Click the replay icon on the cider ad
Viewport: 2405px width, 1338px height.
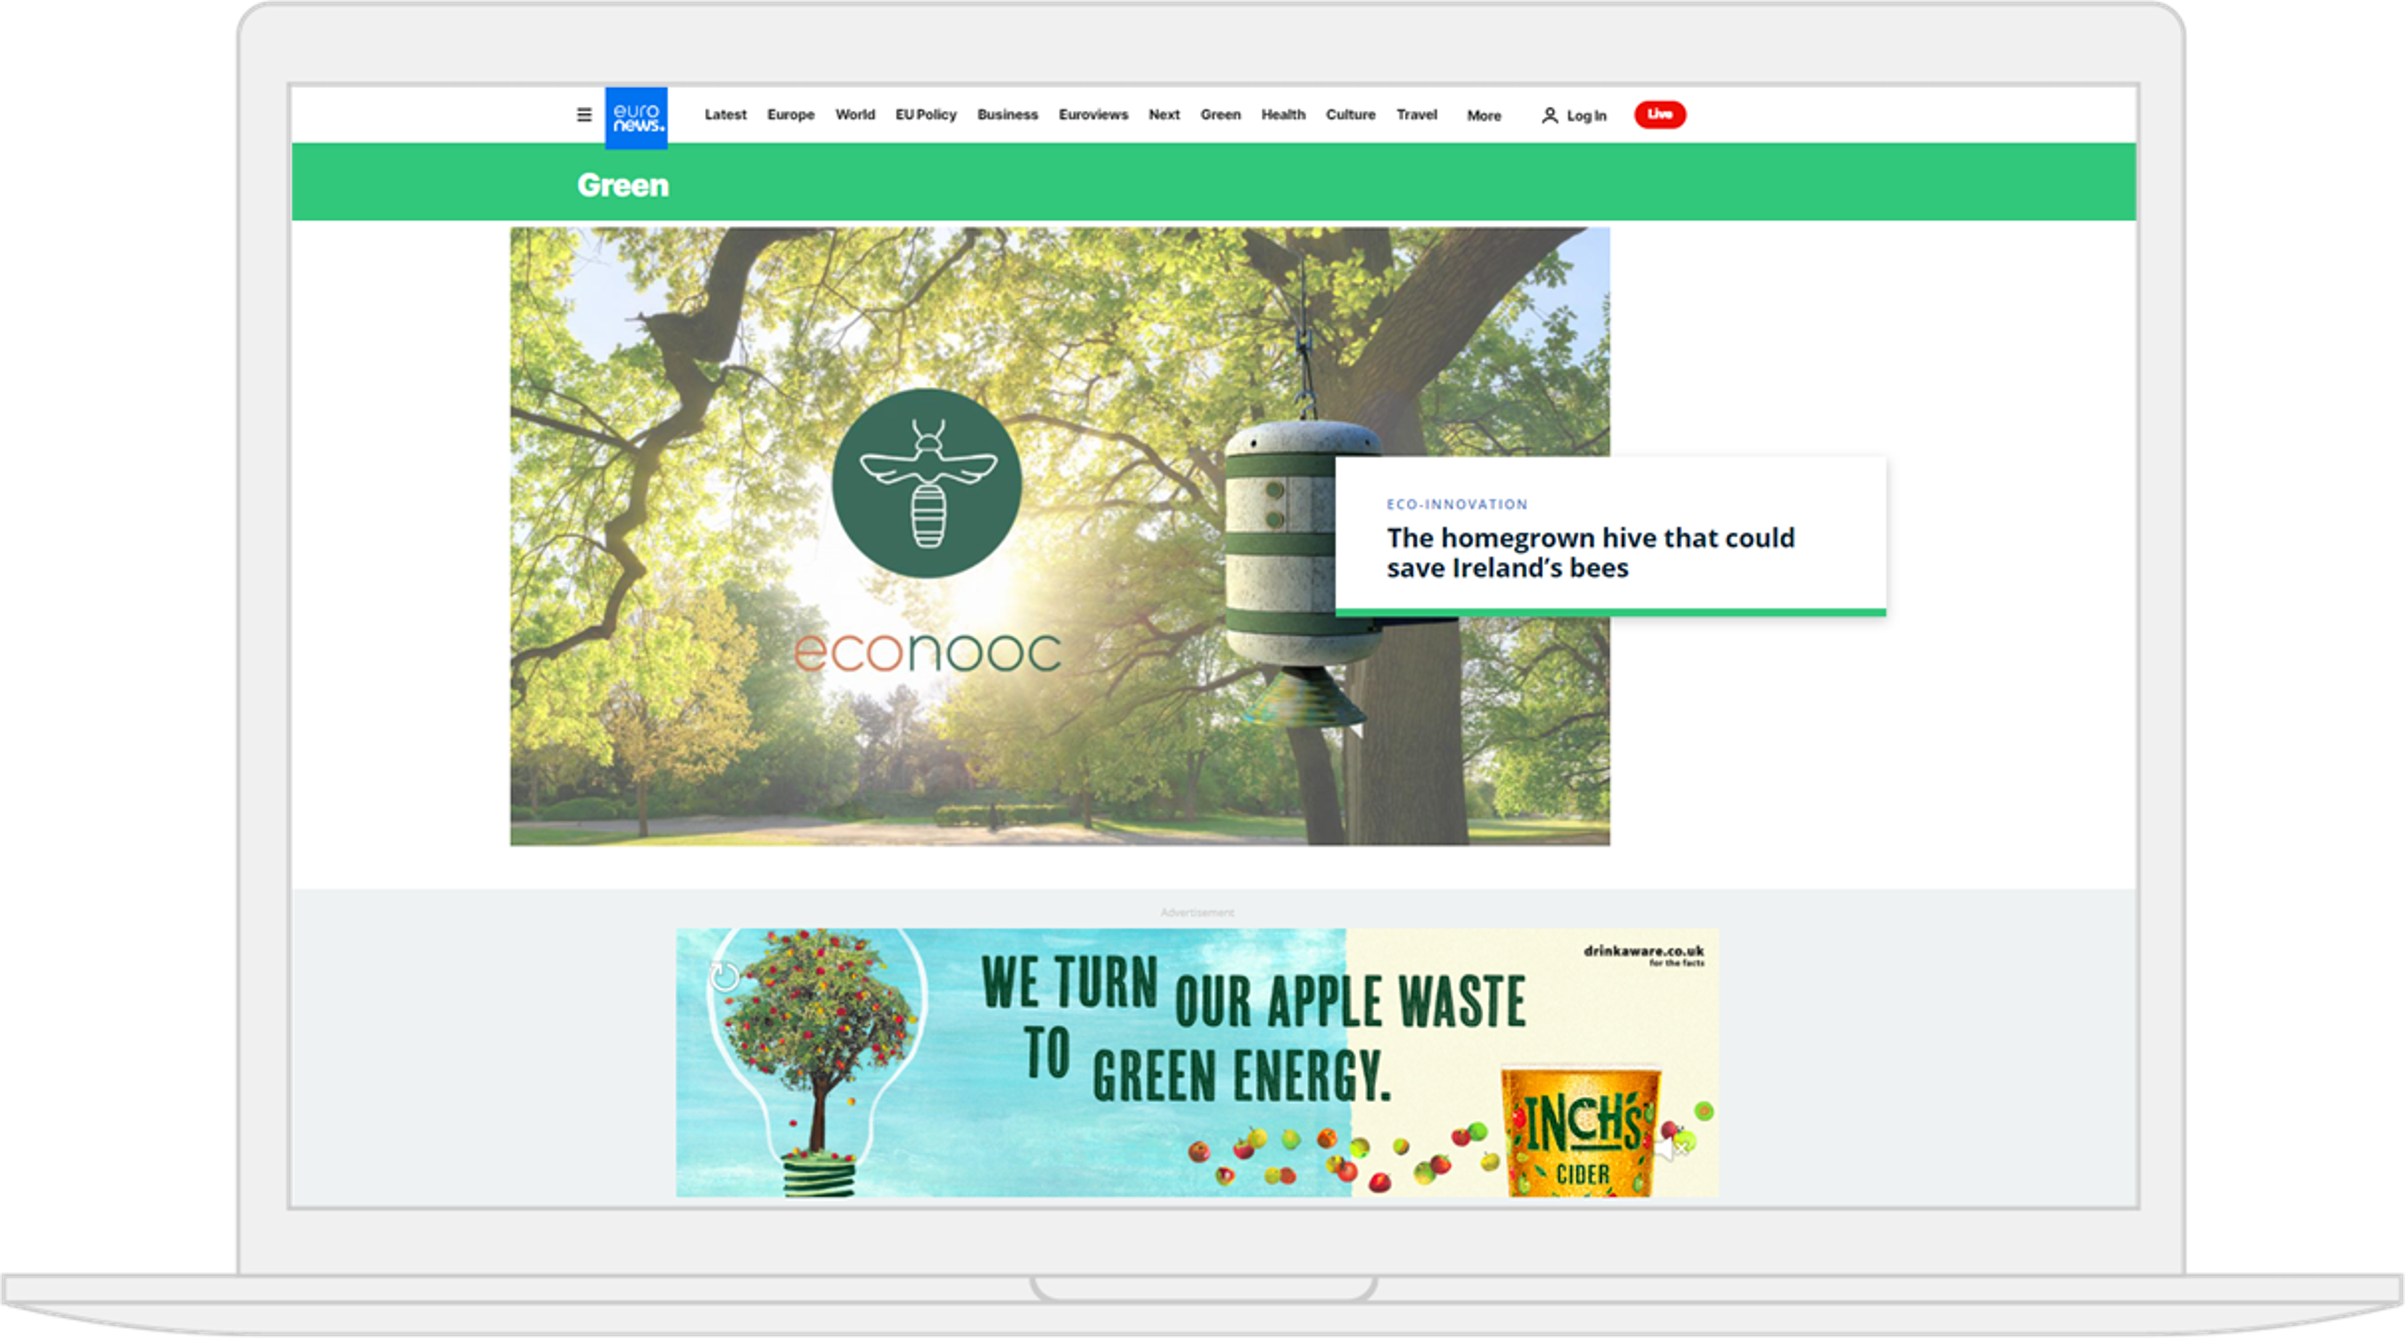click(x=725, y=977)
